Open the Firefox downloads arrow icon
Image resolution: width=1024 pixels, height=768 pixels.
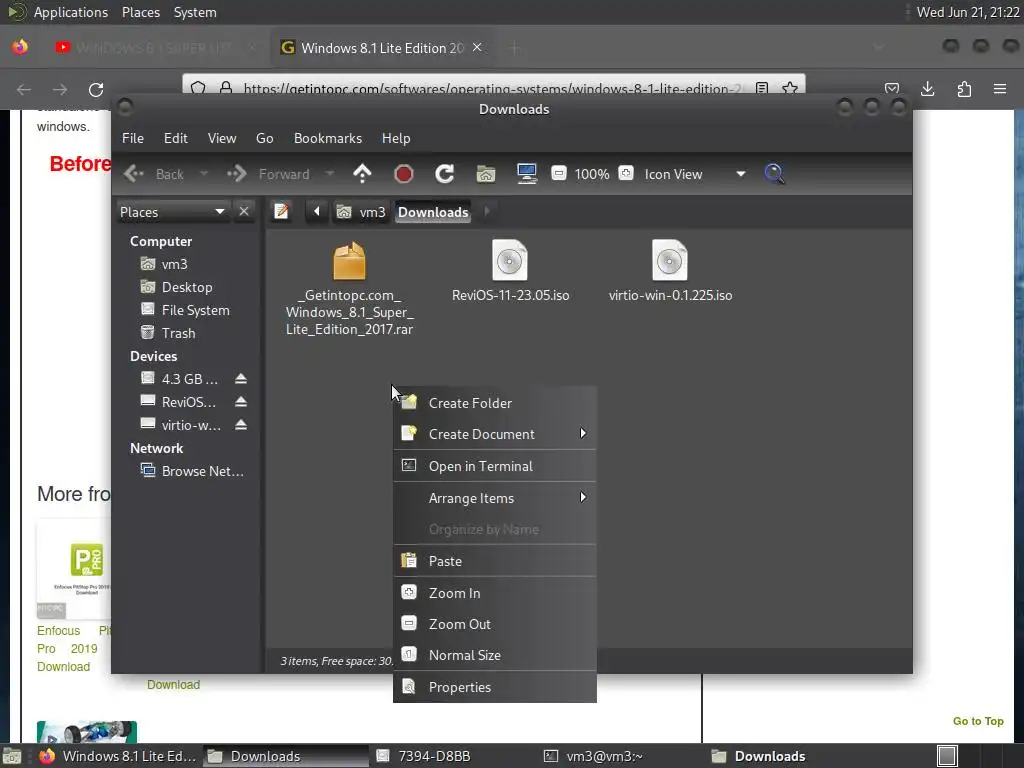click(927, 89)
